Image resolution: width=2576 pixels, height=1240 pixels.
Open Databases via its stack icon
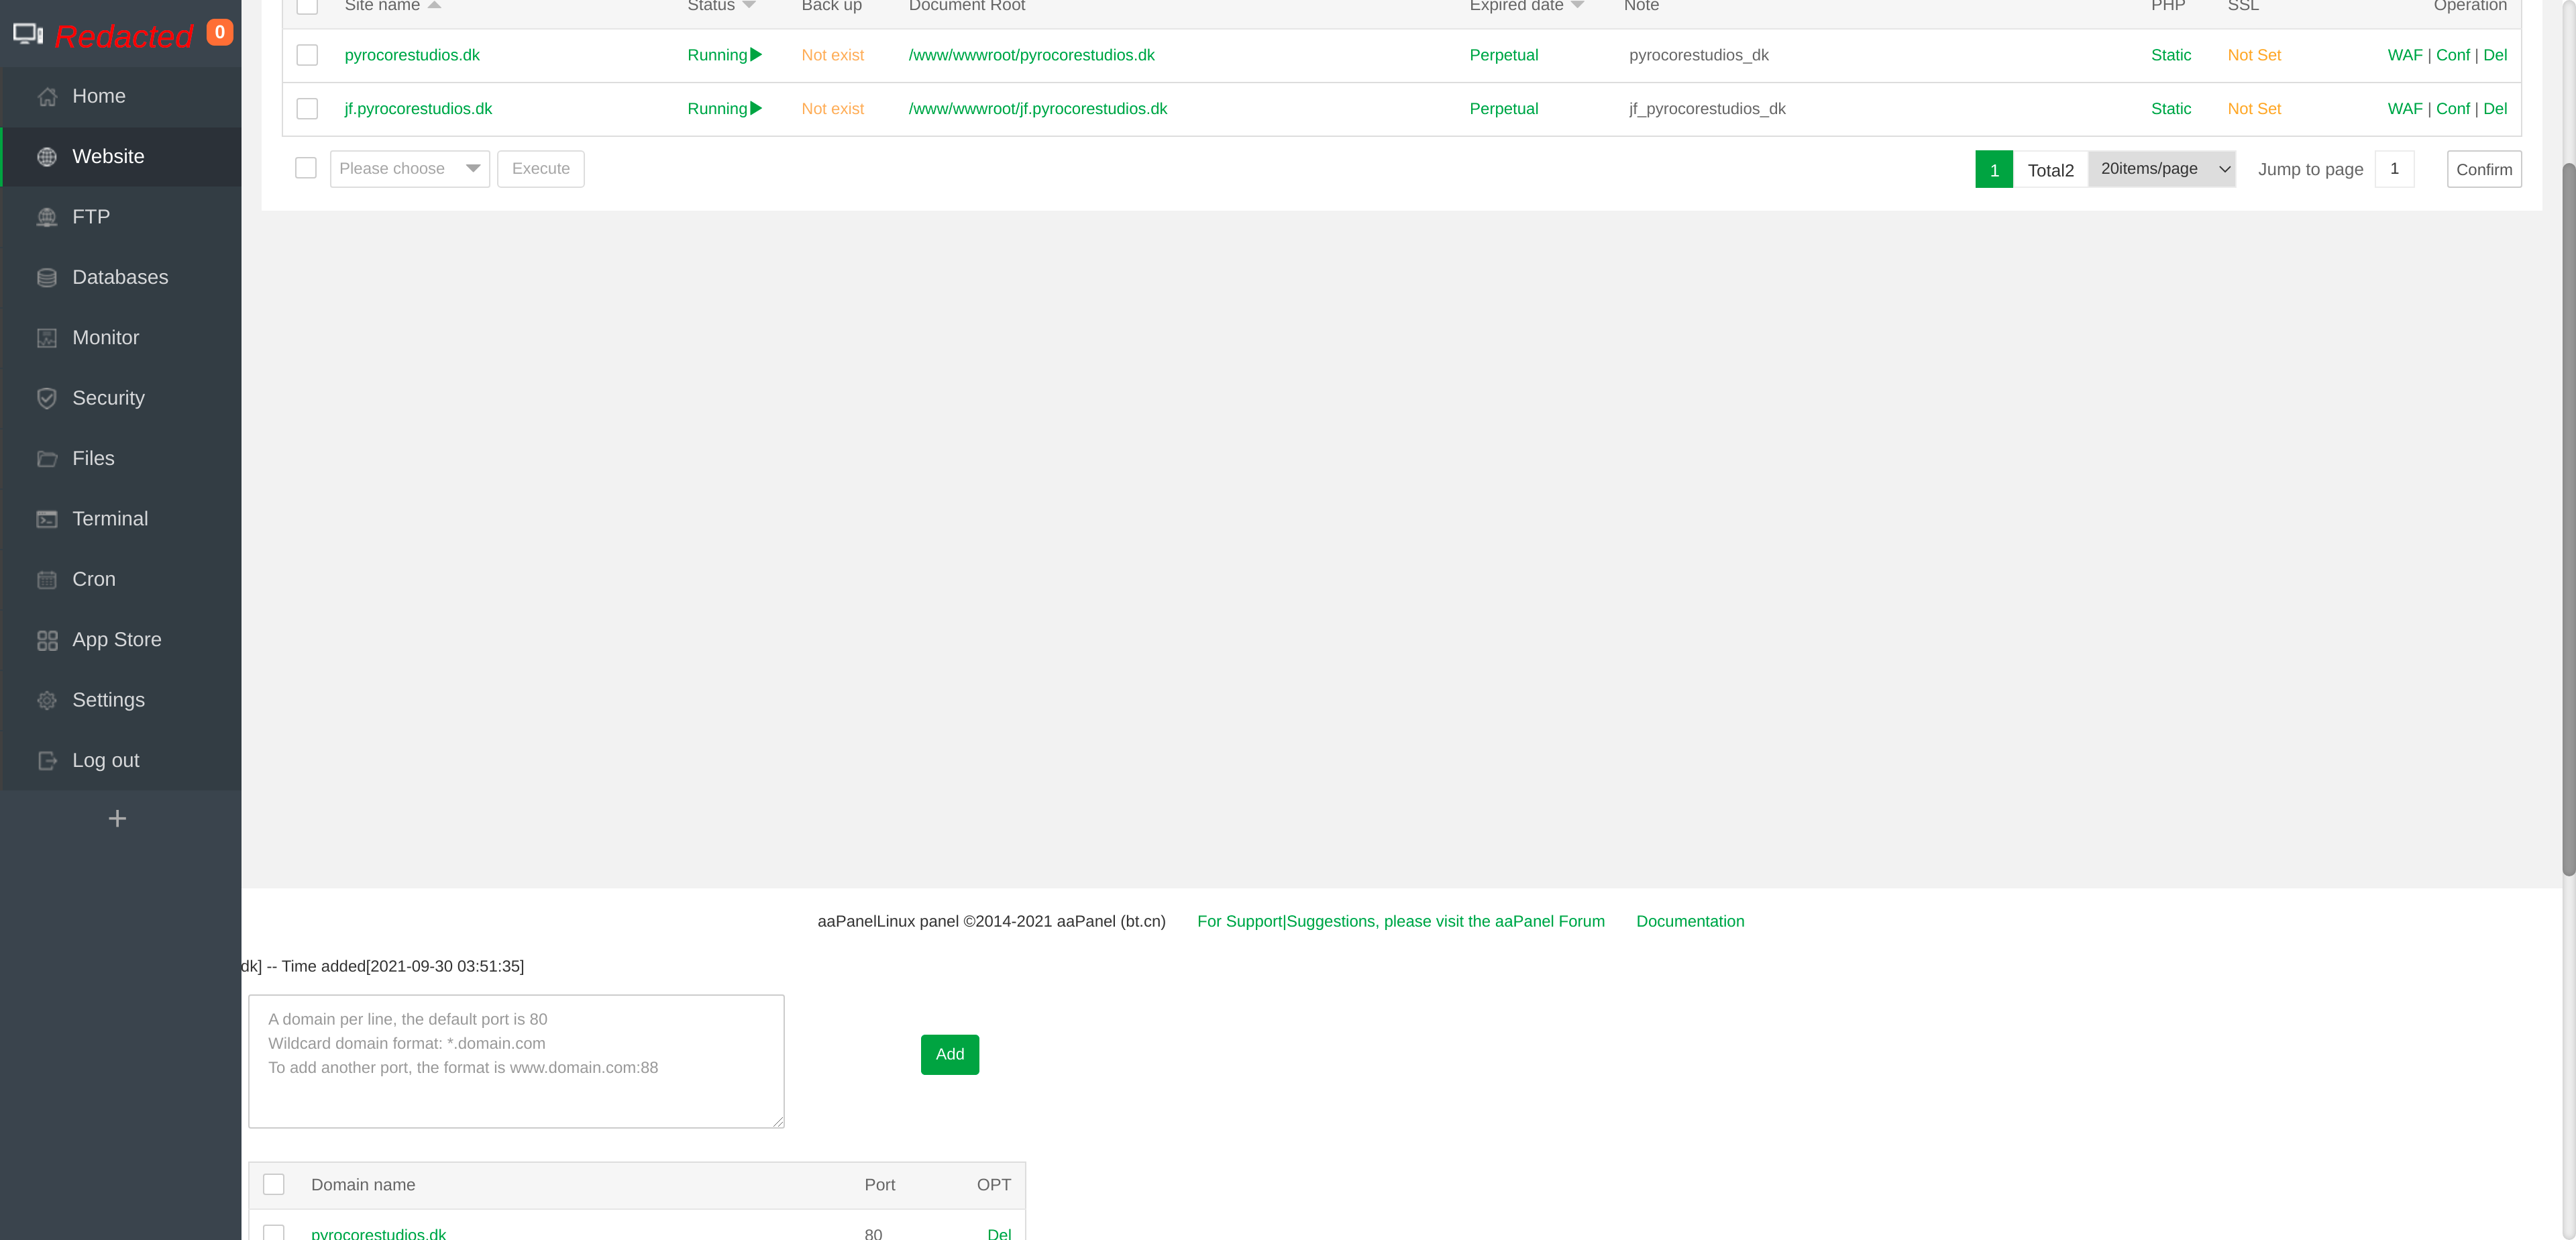(x=46, y=278)
